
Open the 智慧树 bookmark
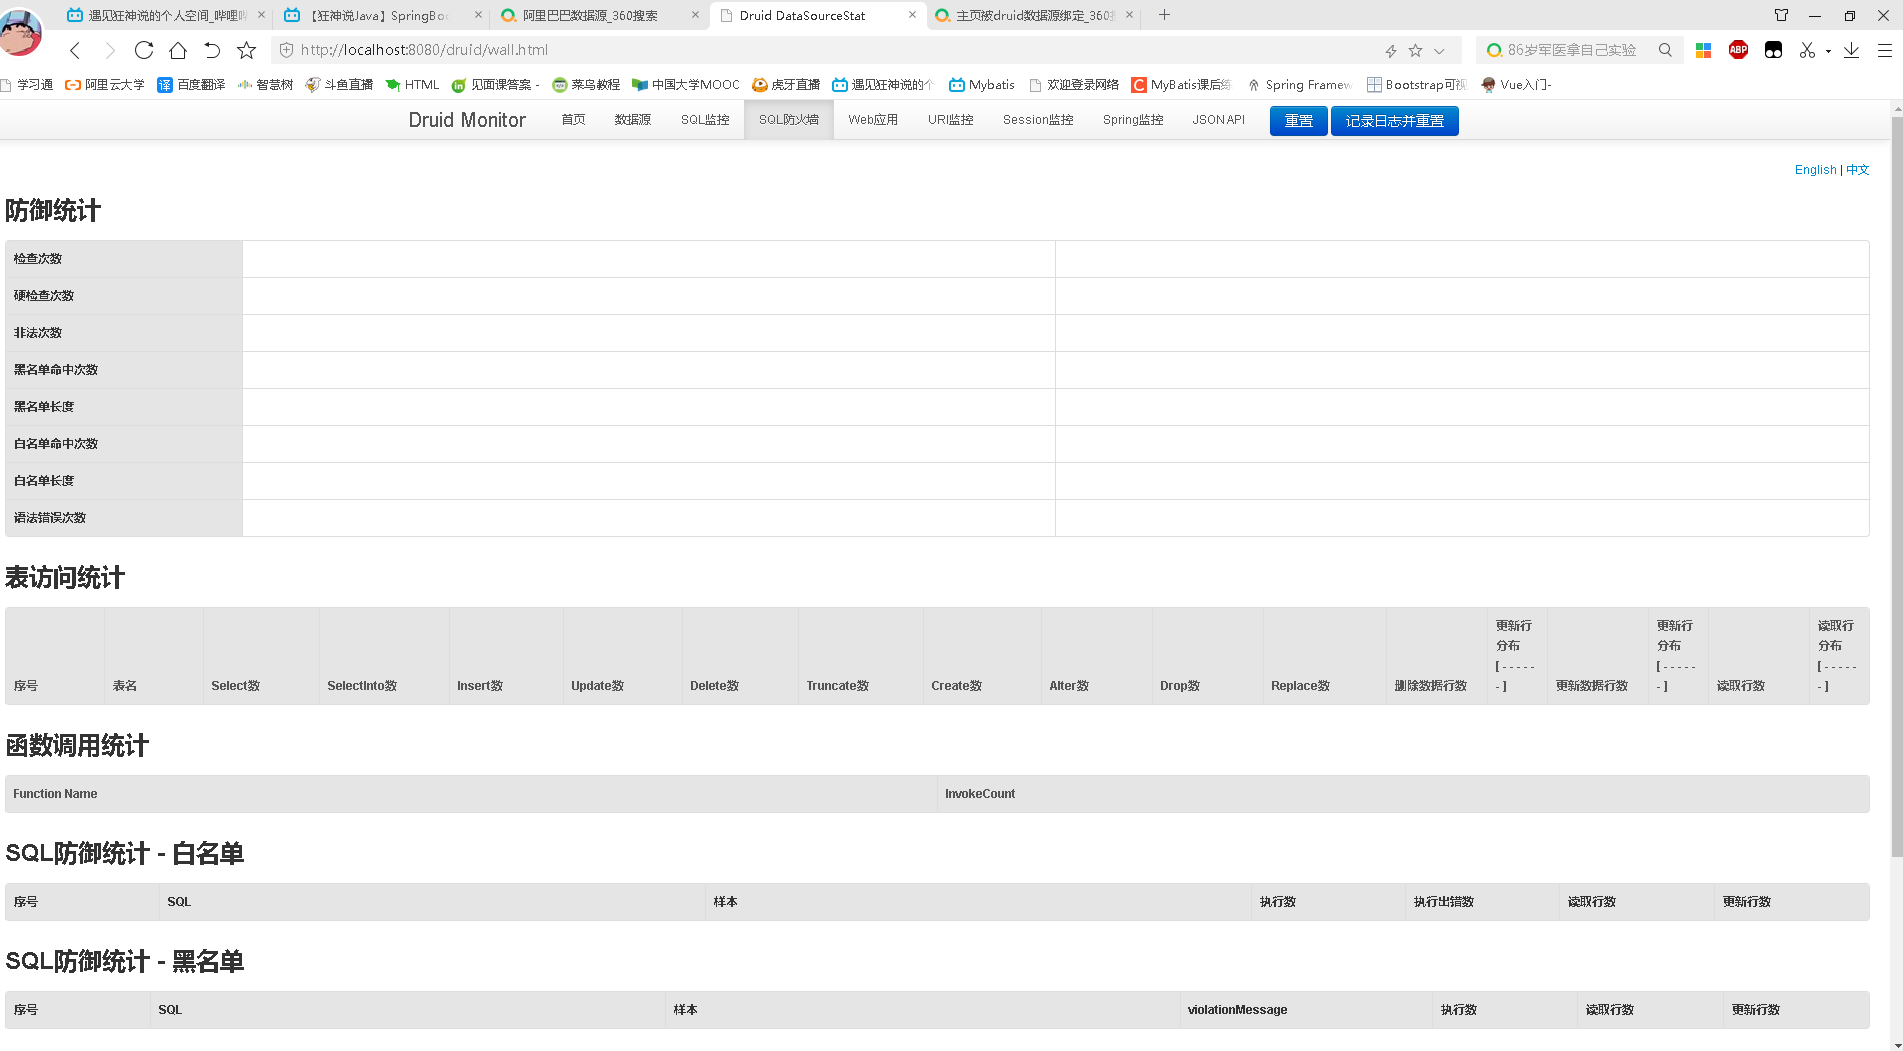265,85
